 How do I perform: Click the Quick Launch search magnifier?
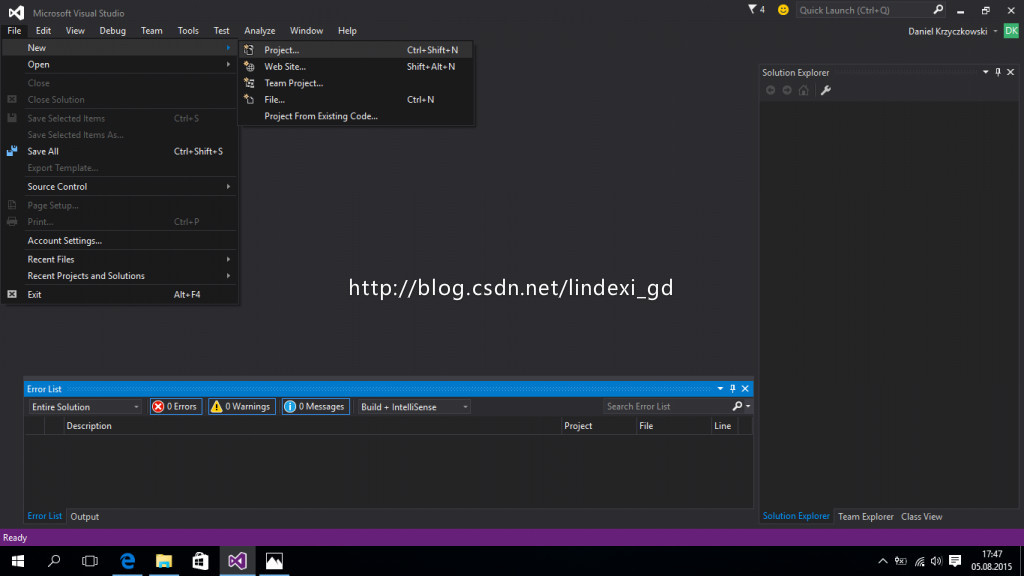(x=938, y=10)
